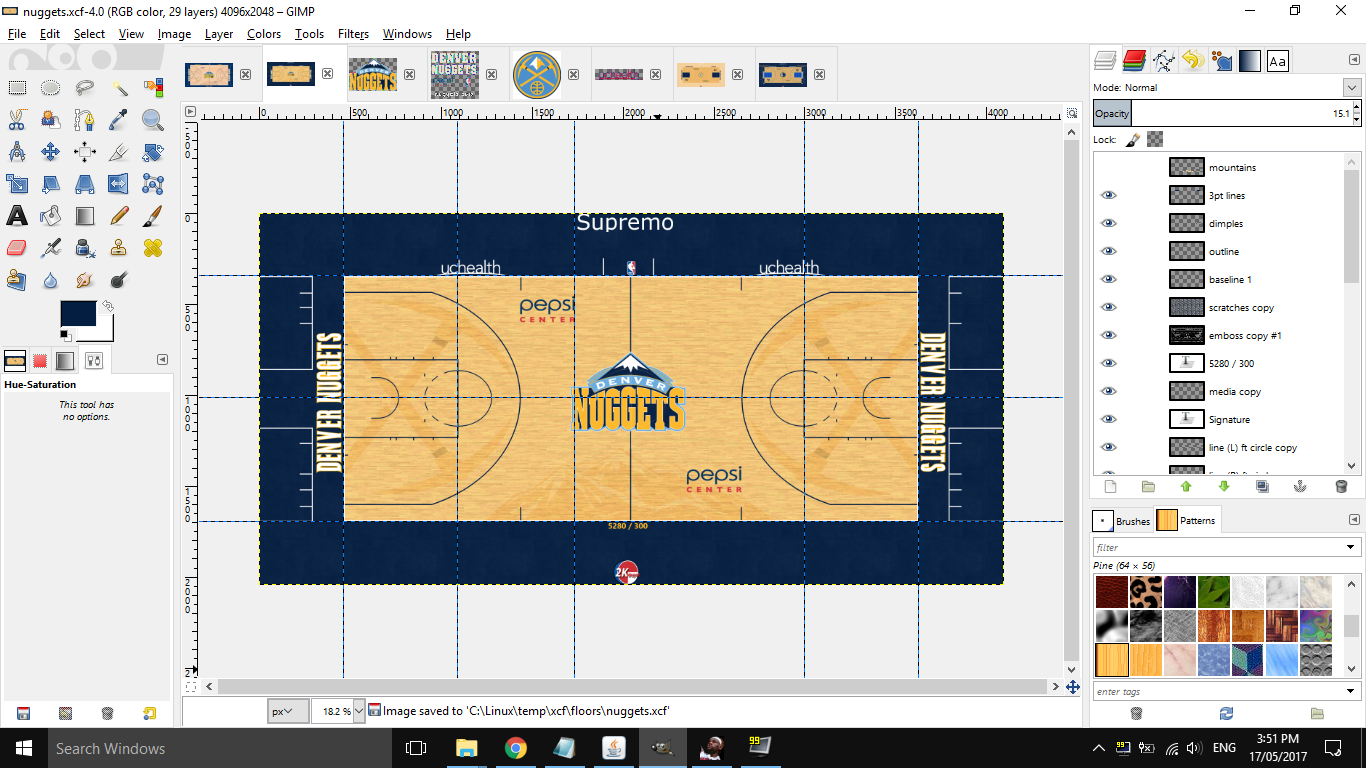Open the layers dock tab menu arrow
Image resolution: width=1366 pixels, height=768 pixels.
coord(1352,61)
